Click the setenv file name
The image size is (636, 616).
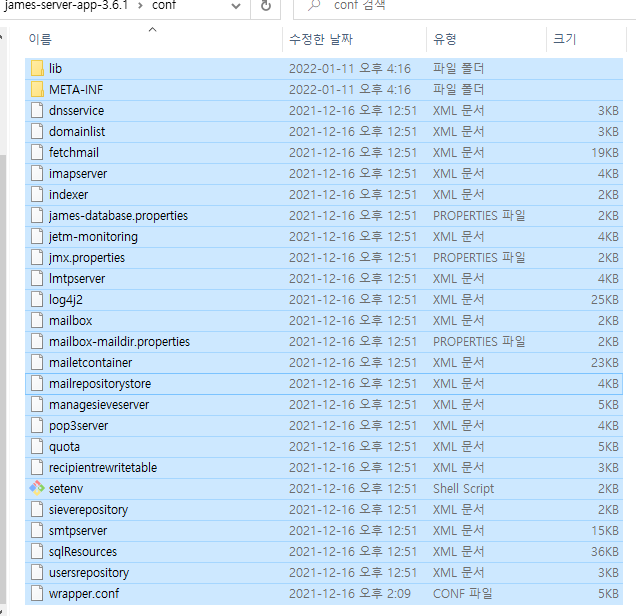(66, 489)
